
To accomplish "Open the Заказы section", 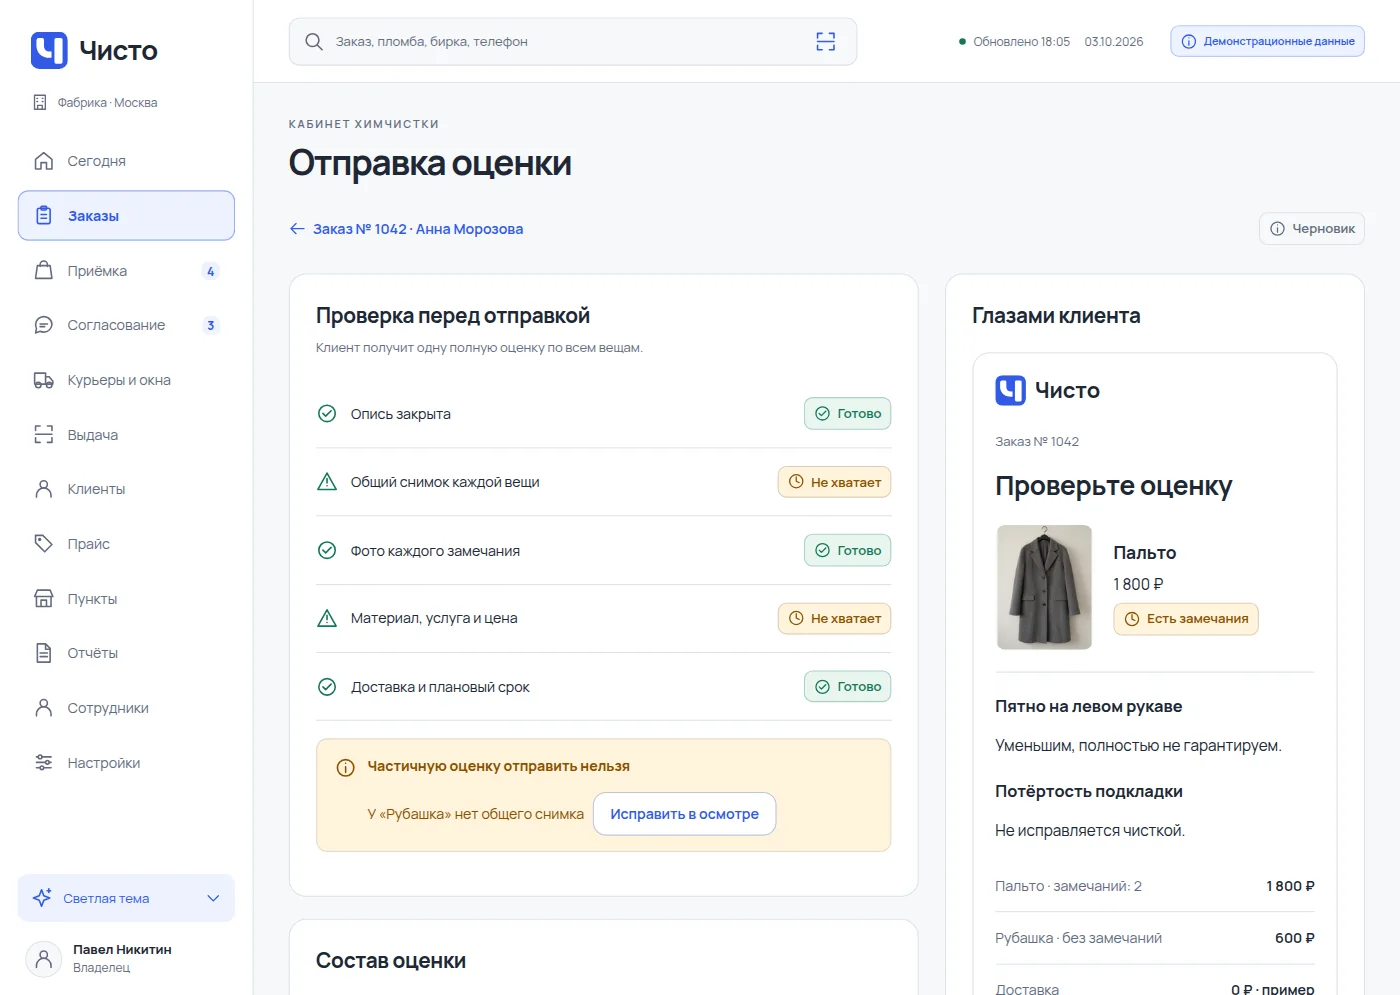I will click(x=126, y=216).
